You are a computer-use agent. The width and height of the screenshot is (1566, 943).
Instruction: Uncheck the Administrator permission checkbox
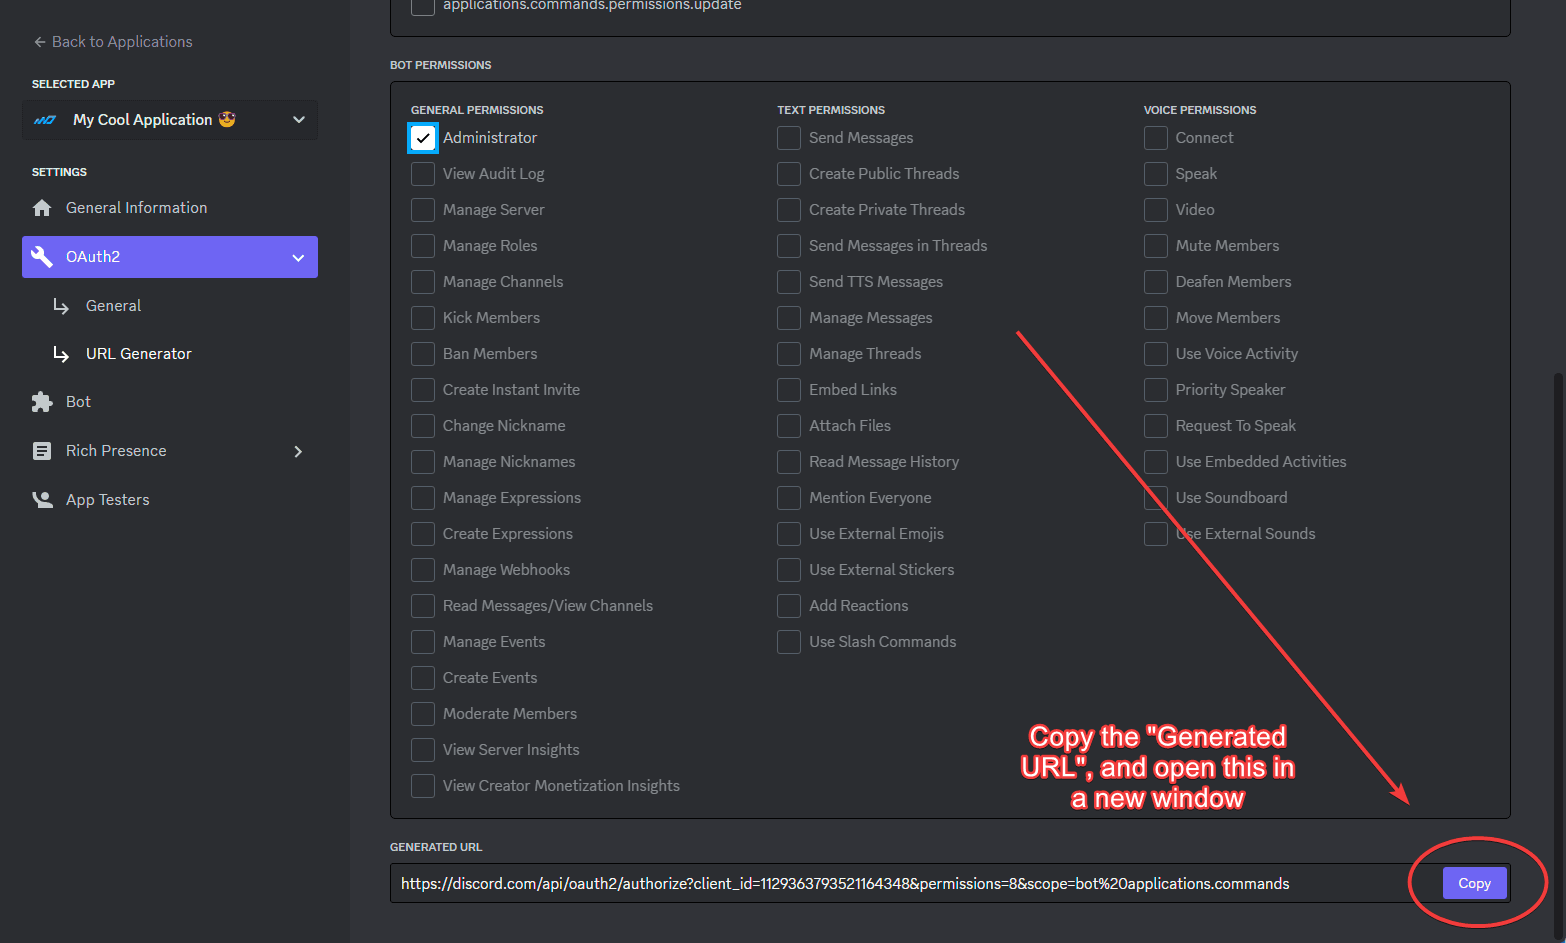tap(423, 138)
